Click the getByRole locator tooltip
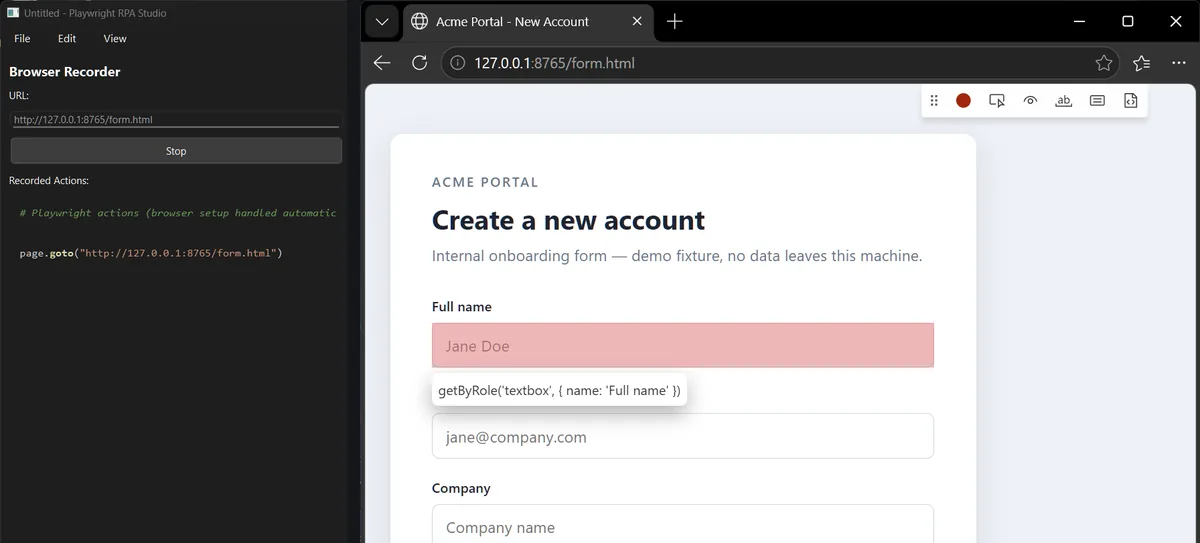The height and width of the screenshot is (543, 1200). [x=560, y=391]
